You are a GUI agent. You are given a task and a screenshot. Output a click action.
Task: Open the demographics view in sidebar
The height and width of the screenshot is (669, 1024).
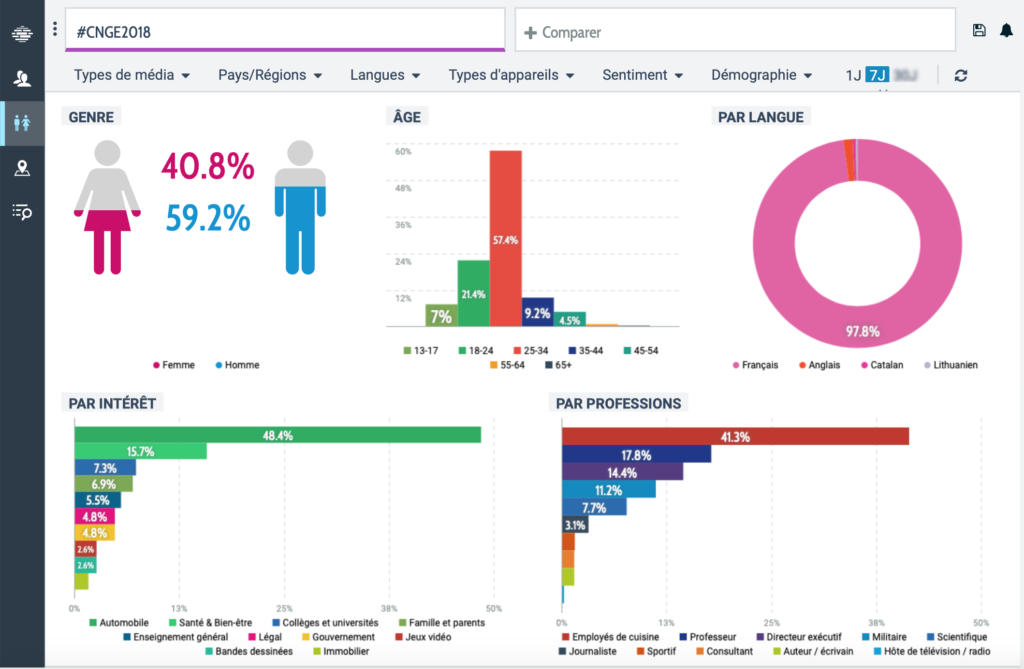tap(22, 123)
